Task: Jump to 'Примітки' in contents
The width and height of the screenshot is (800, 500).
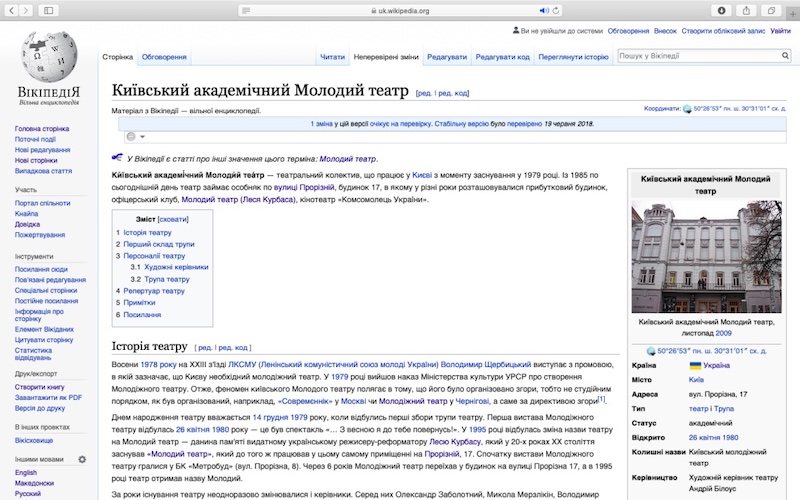Action: [139, 303]
